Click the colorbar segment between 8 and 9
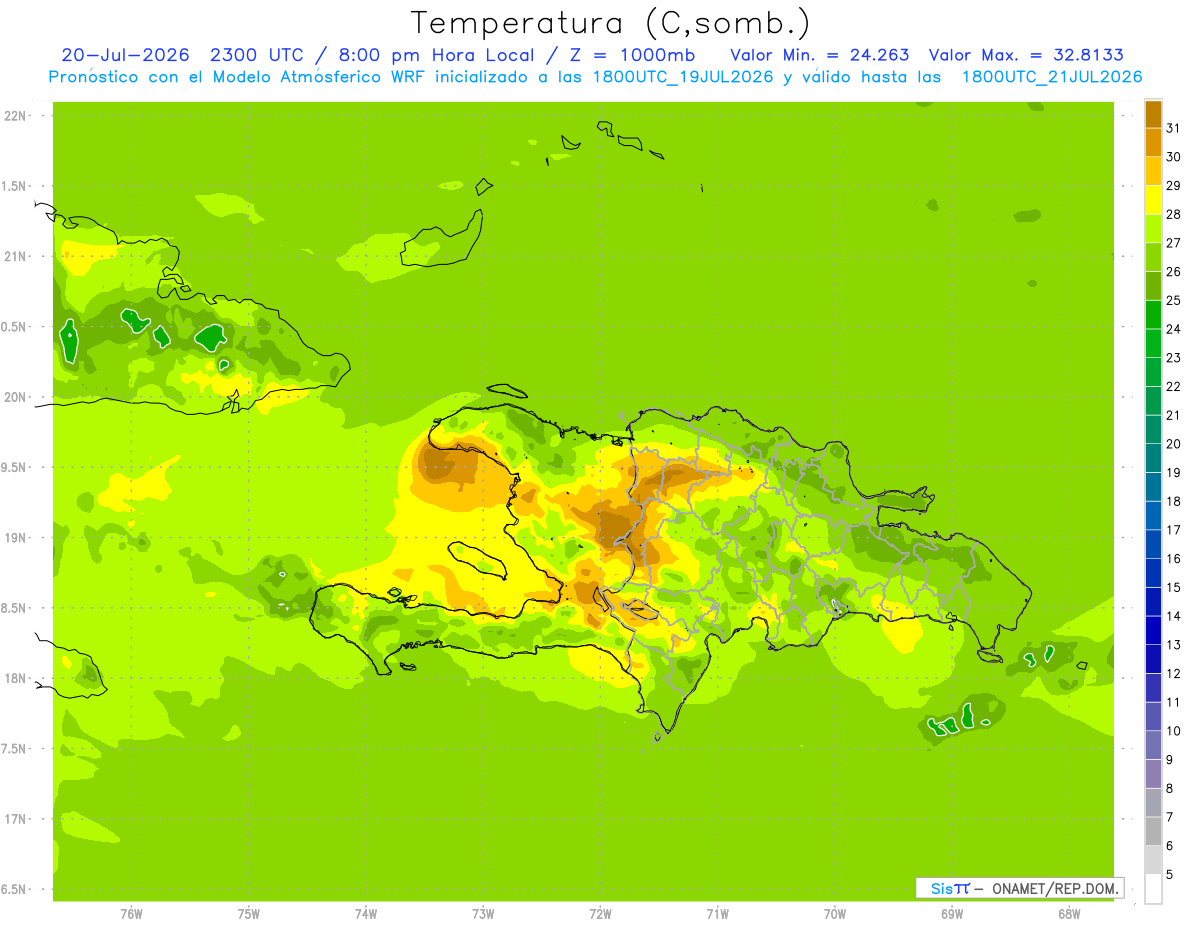The height and width of the screenshot is (927, 1200). point(1153,774)
